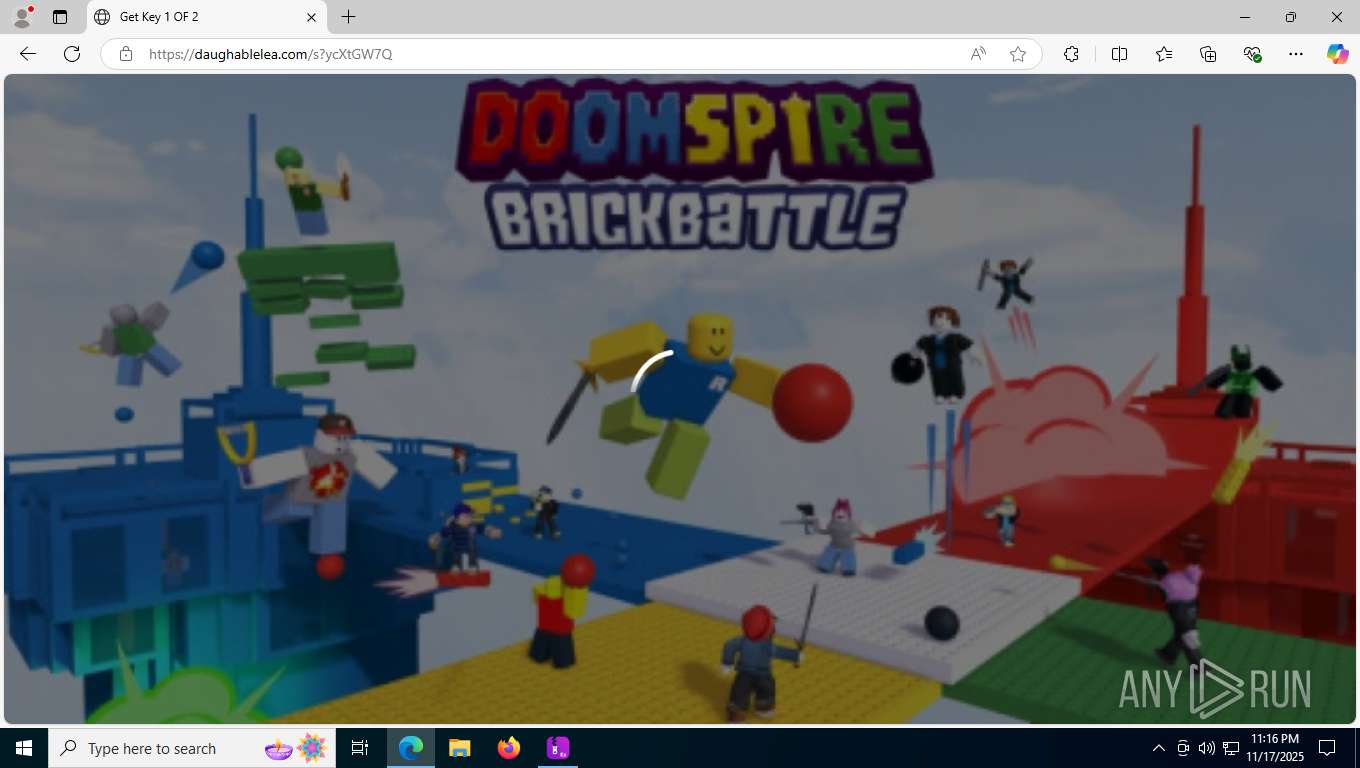The height and width of the screenshot is (768, 1360).
Task: Open the tab actions menu
Action: tap(60, 17)
